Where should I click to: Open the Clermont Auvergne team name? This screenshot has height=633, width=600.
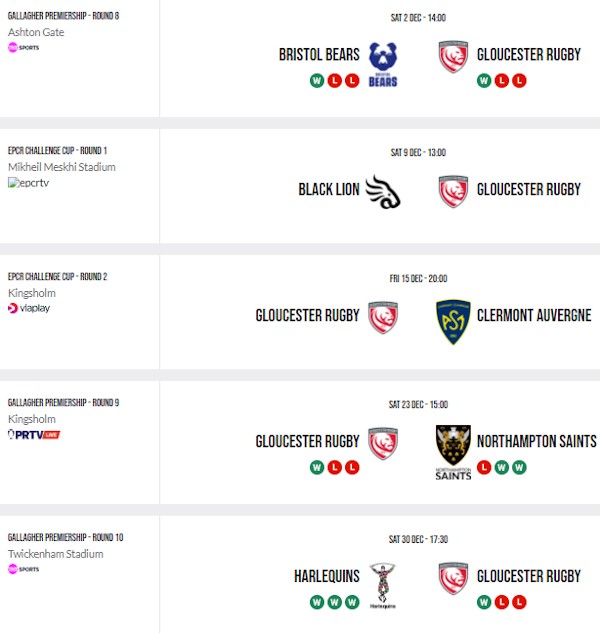tap(534, 315)
